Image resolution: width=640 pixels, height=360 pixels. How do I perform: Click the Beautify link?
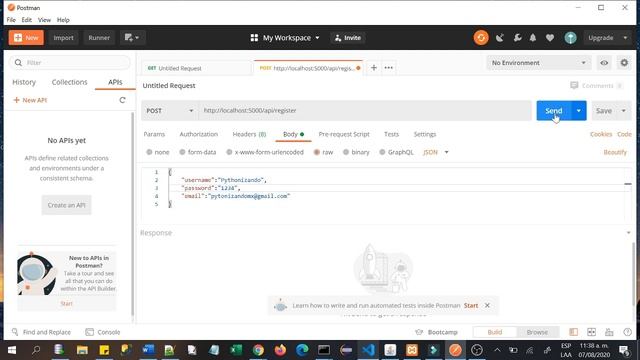pyautogui.click(x=615, y=152)
